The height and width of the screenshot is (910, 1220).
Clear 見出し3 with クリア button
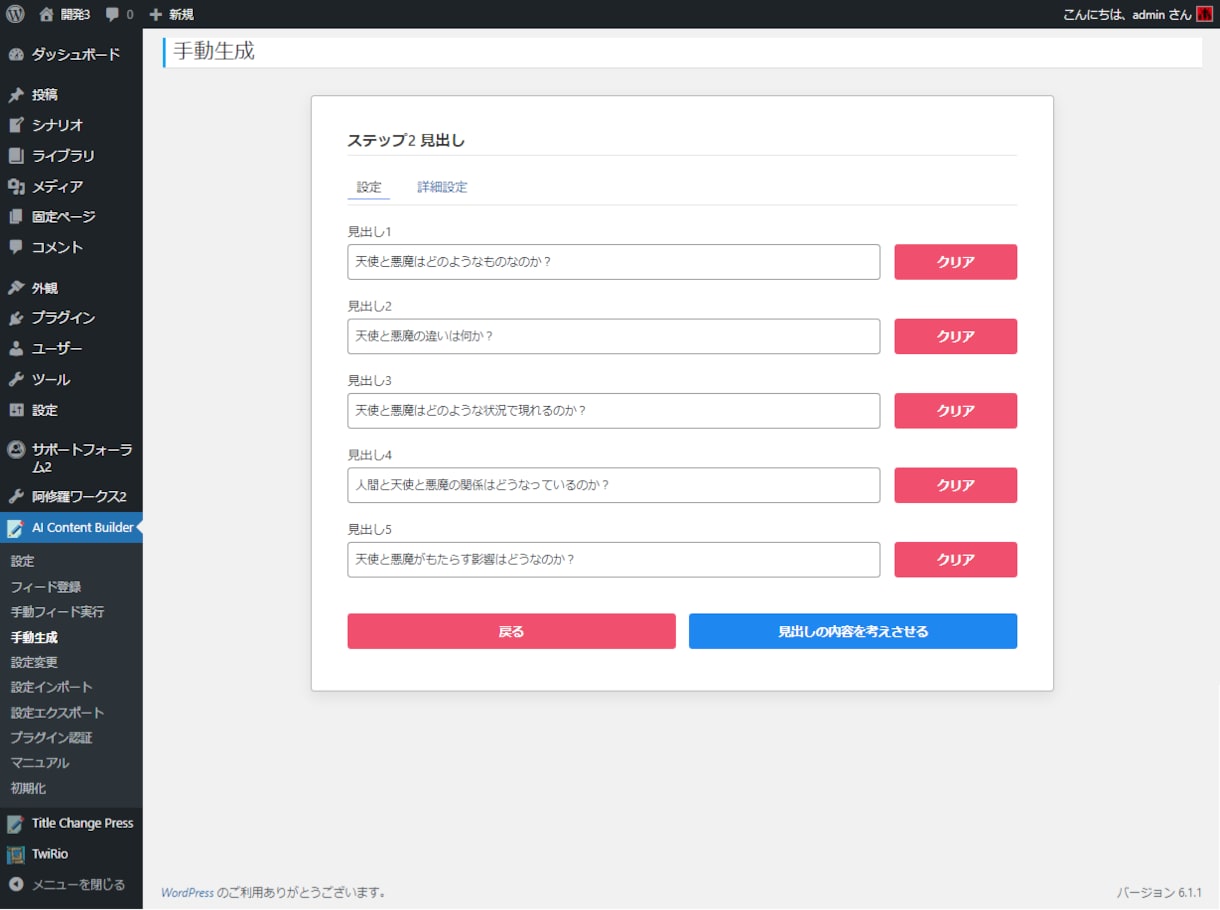(955, 411)
